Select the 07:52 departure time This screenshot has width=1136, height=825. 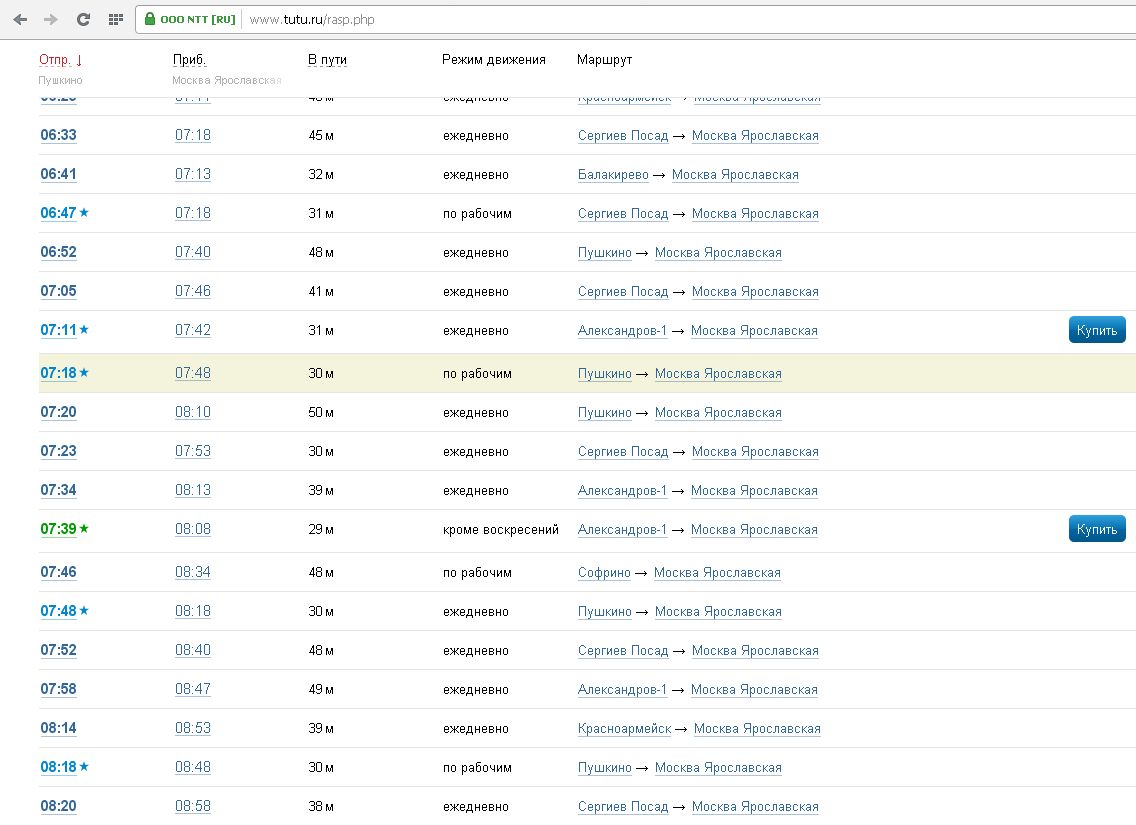(59, 651)
